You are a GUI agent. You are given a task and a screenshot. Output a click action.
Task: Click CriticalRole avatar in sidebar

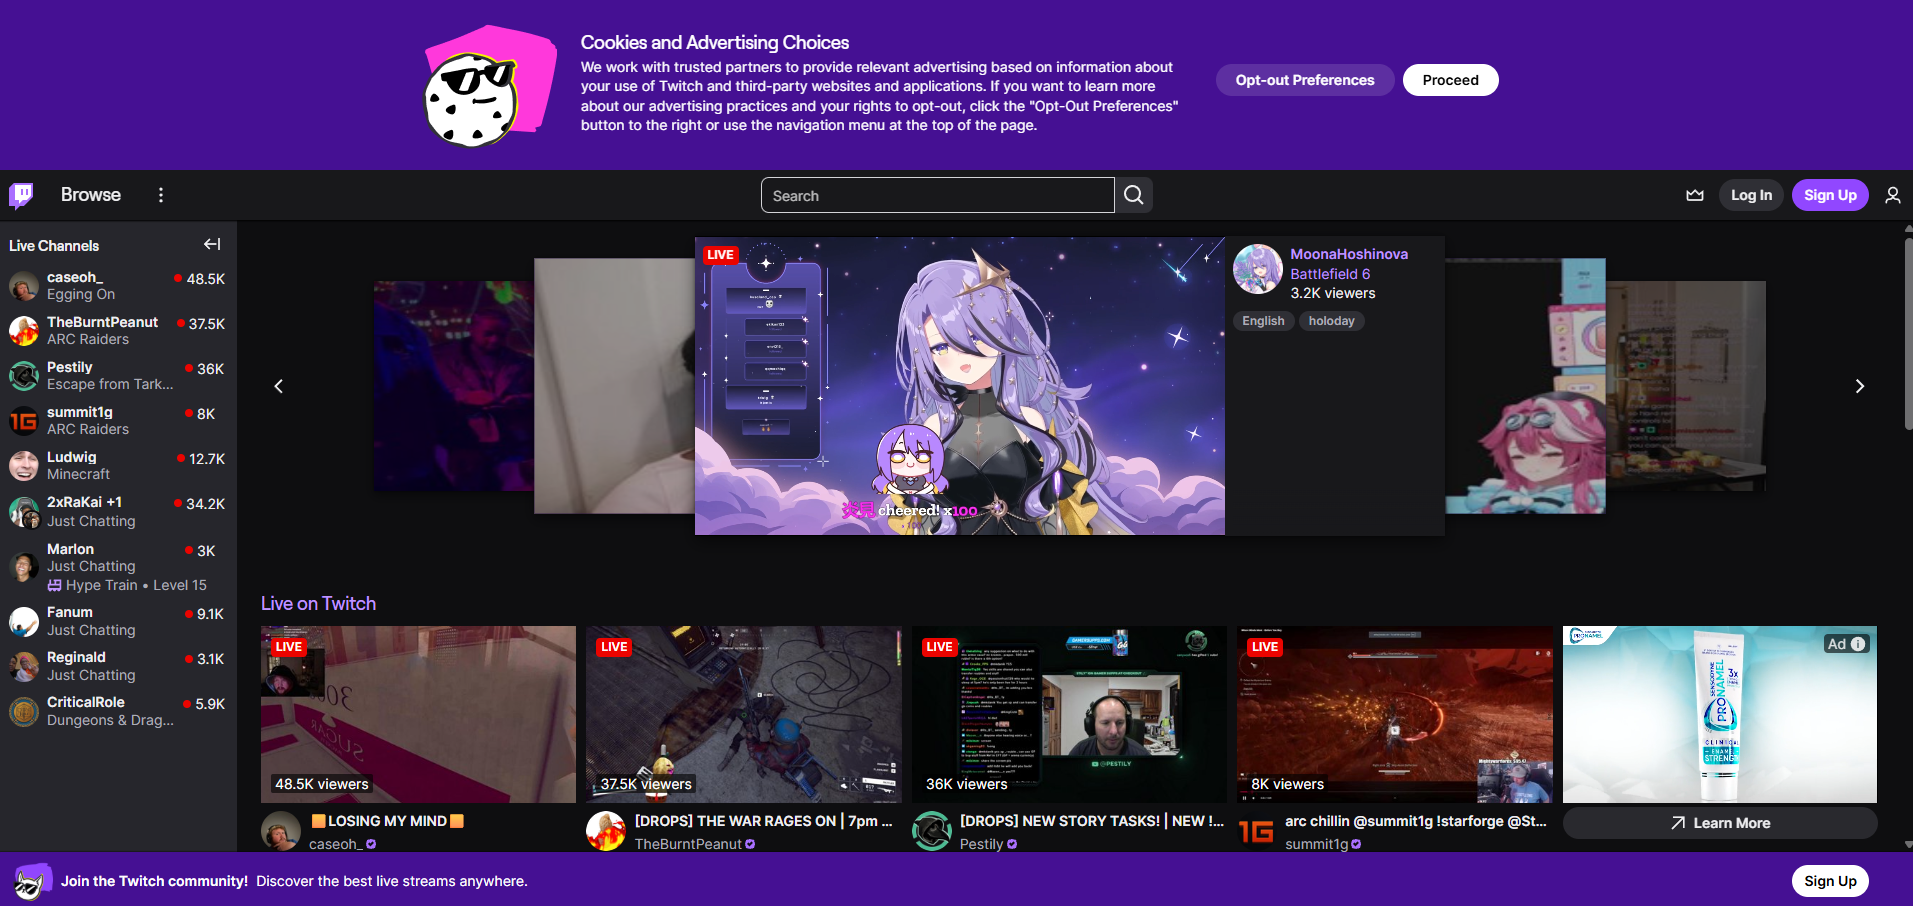tap(24, 711)
